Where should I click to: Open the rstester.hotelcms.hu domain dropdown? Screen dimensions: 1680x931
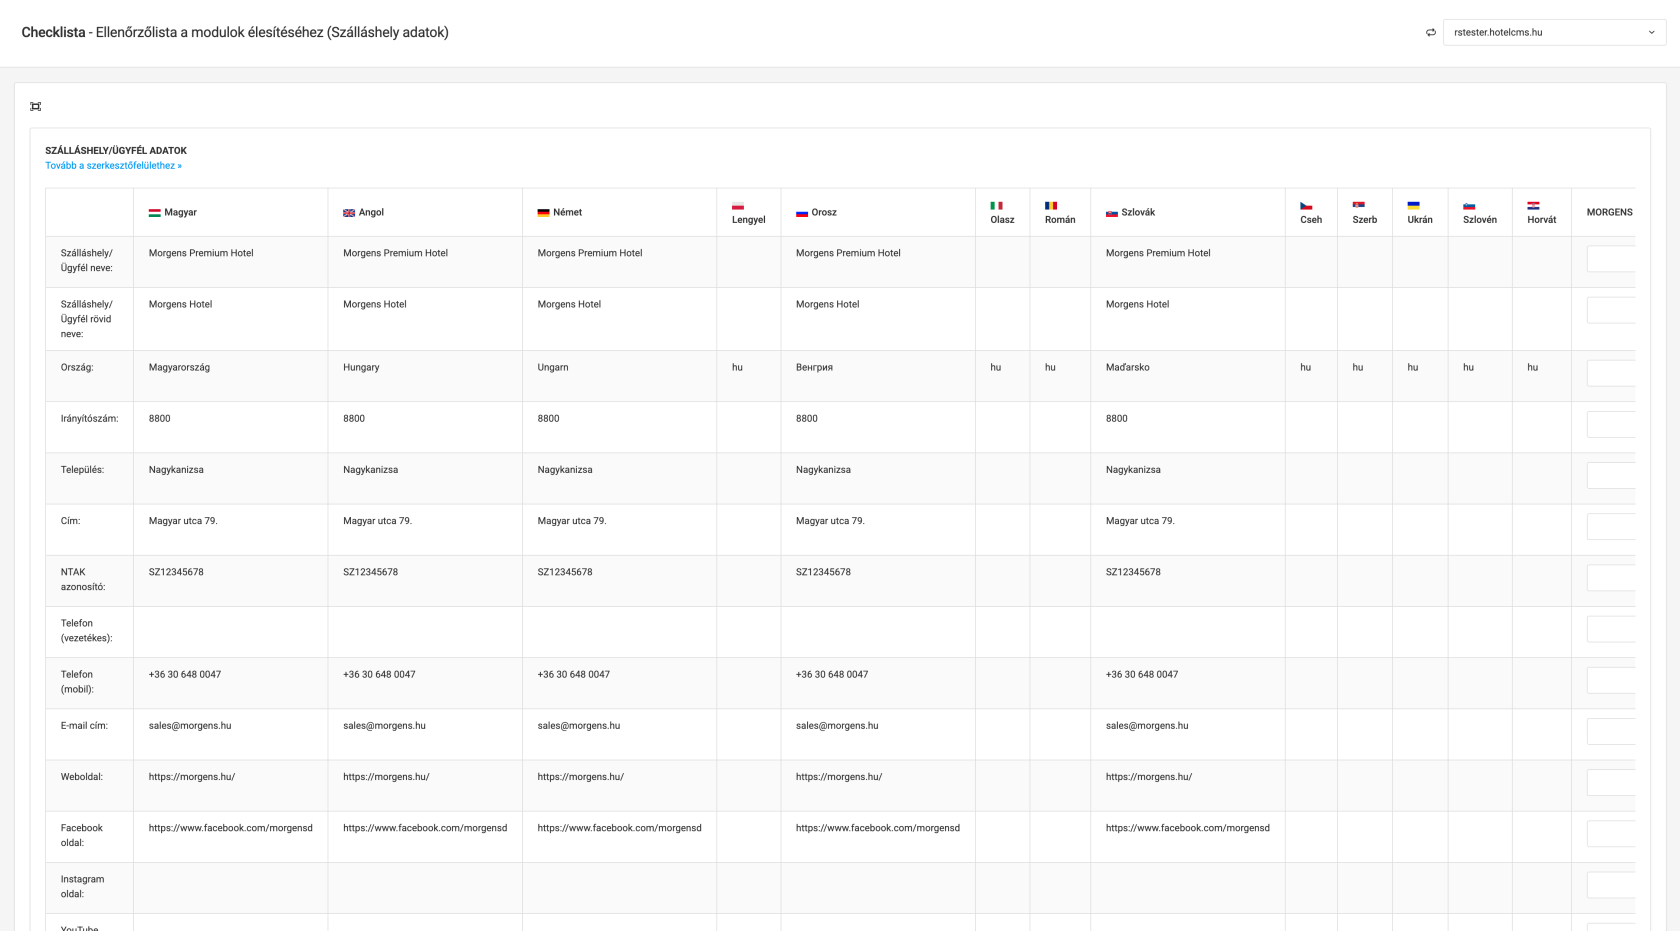pyautogui.click(x=1553, y=33)
